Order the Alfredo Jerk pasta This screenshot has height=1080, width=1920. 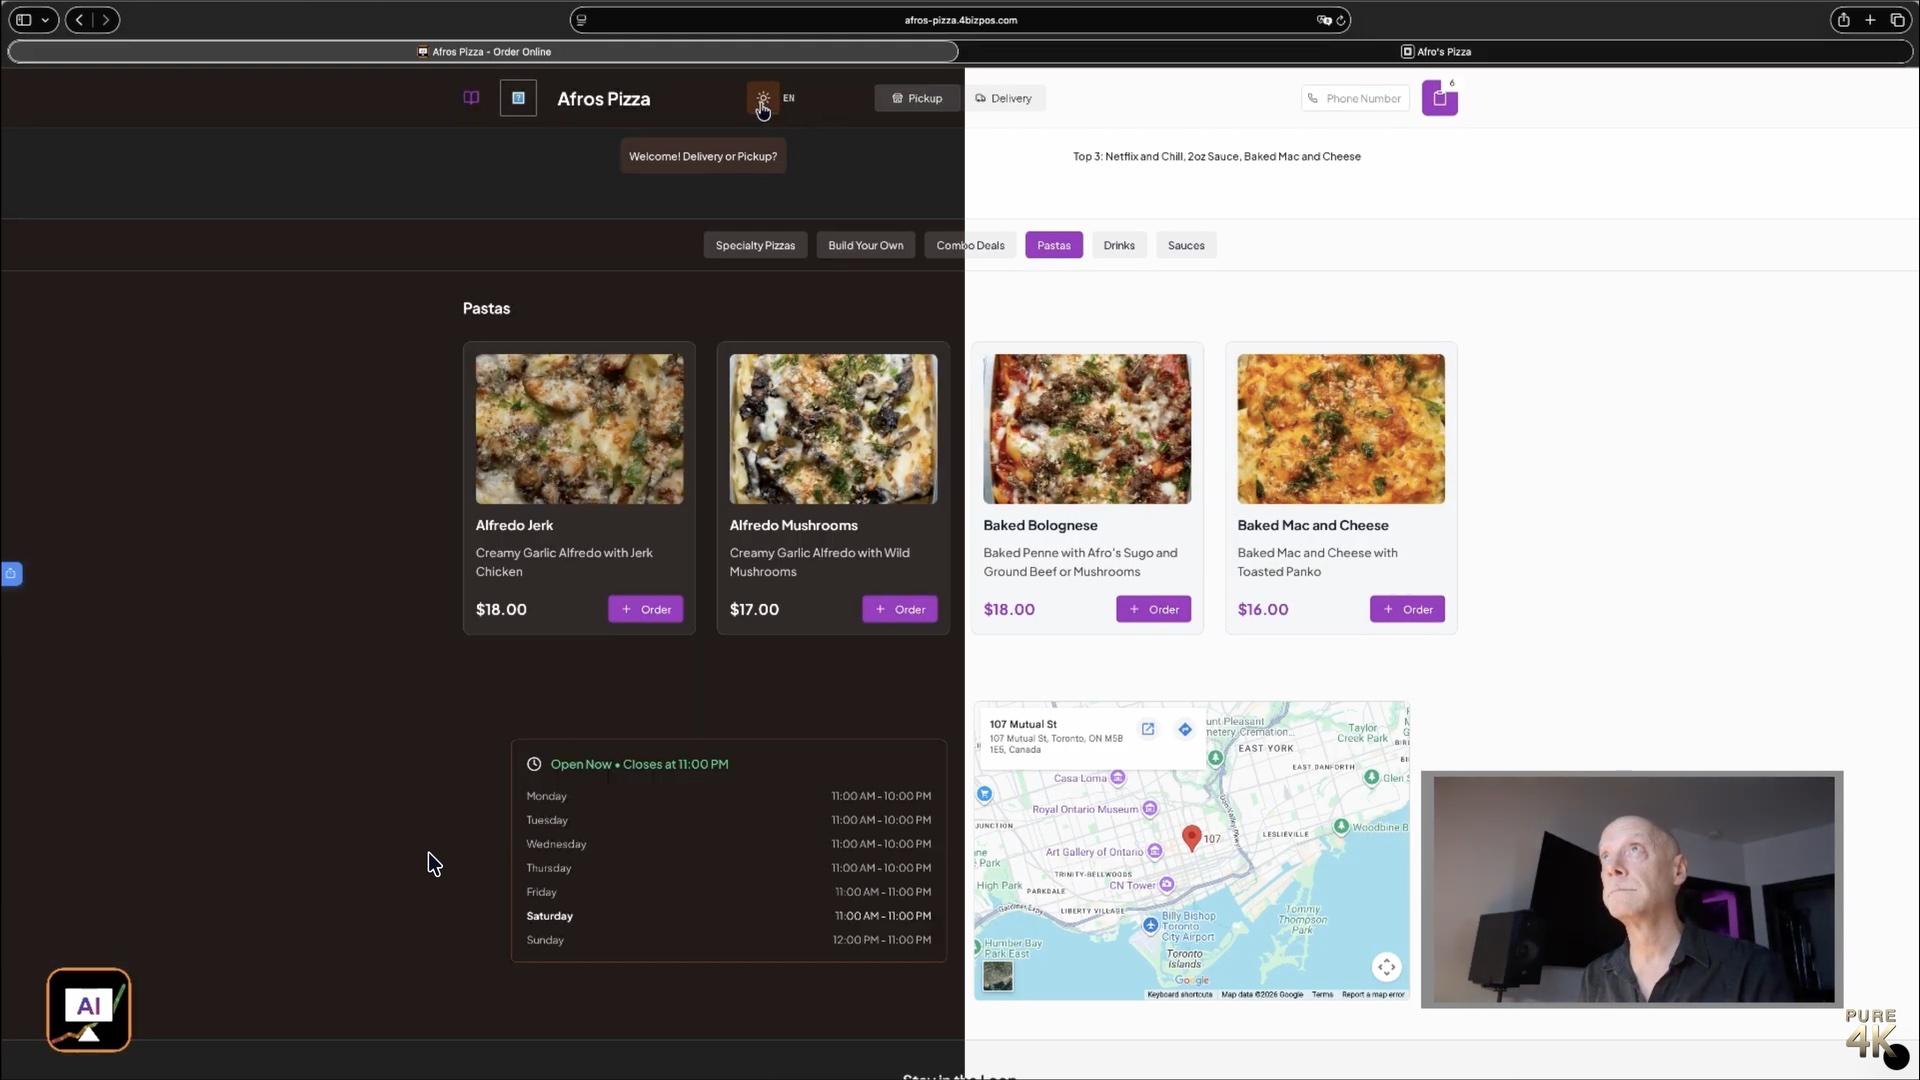pos(646,609)
